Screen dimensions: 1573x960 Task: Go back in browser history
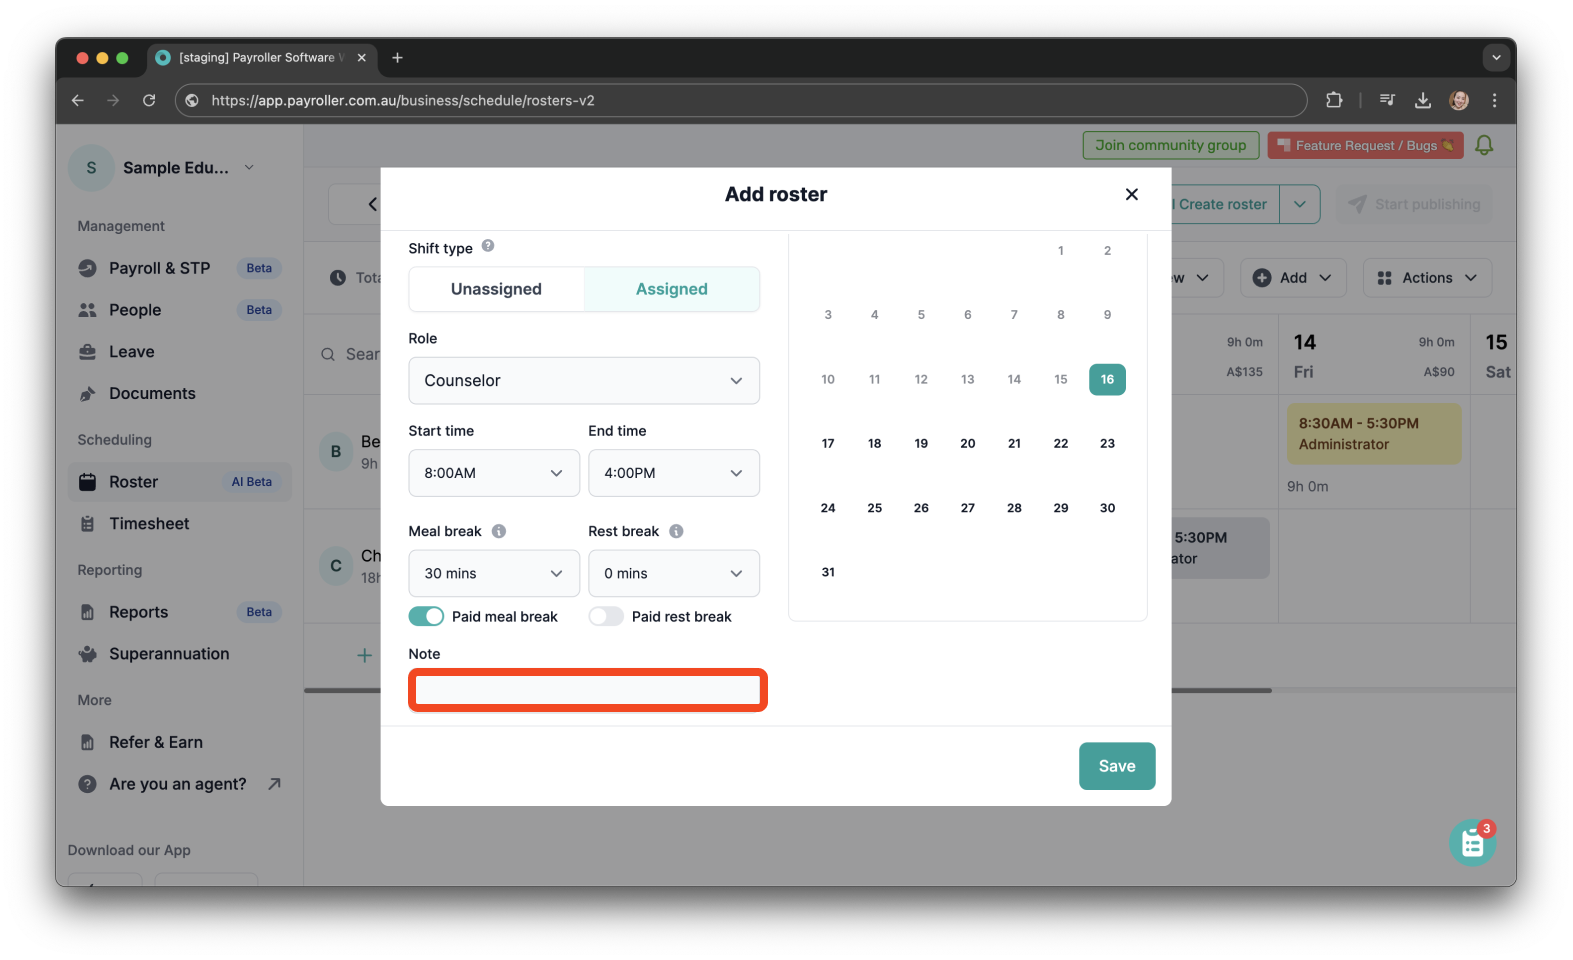(x=78, y=100)
